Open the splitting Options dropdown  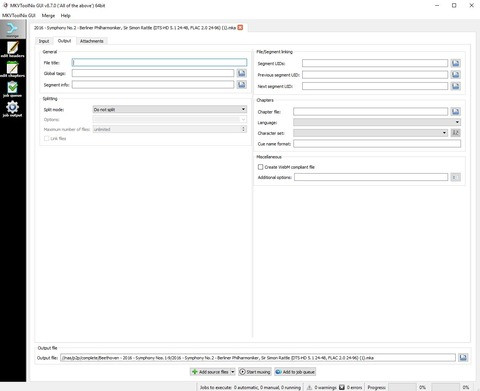point(170,119)
